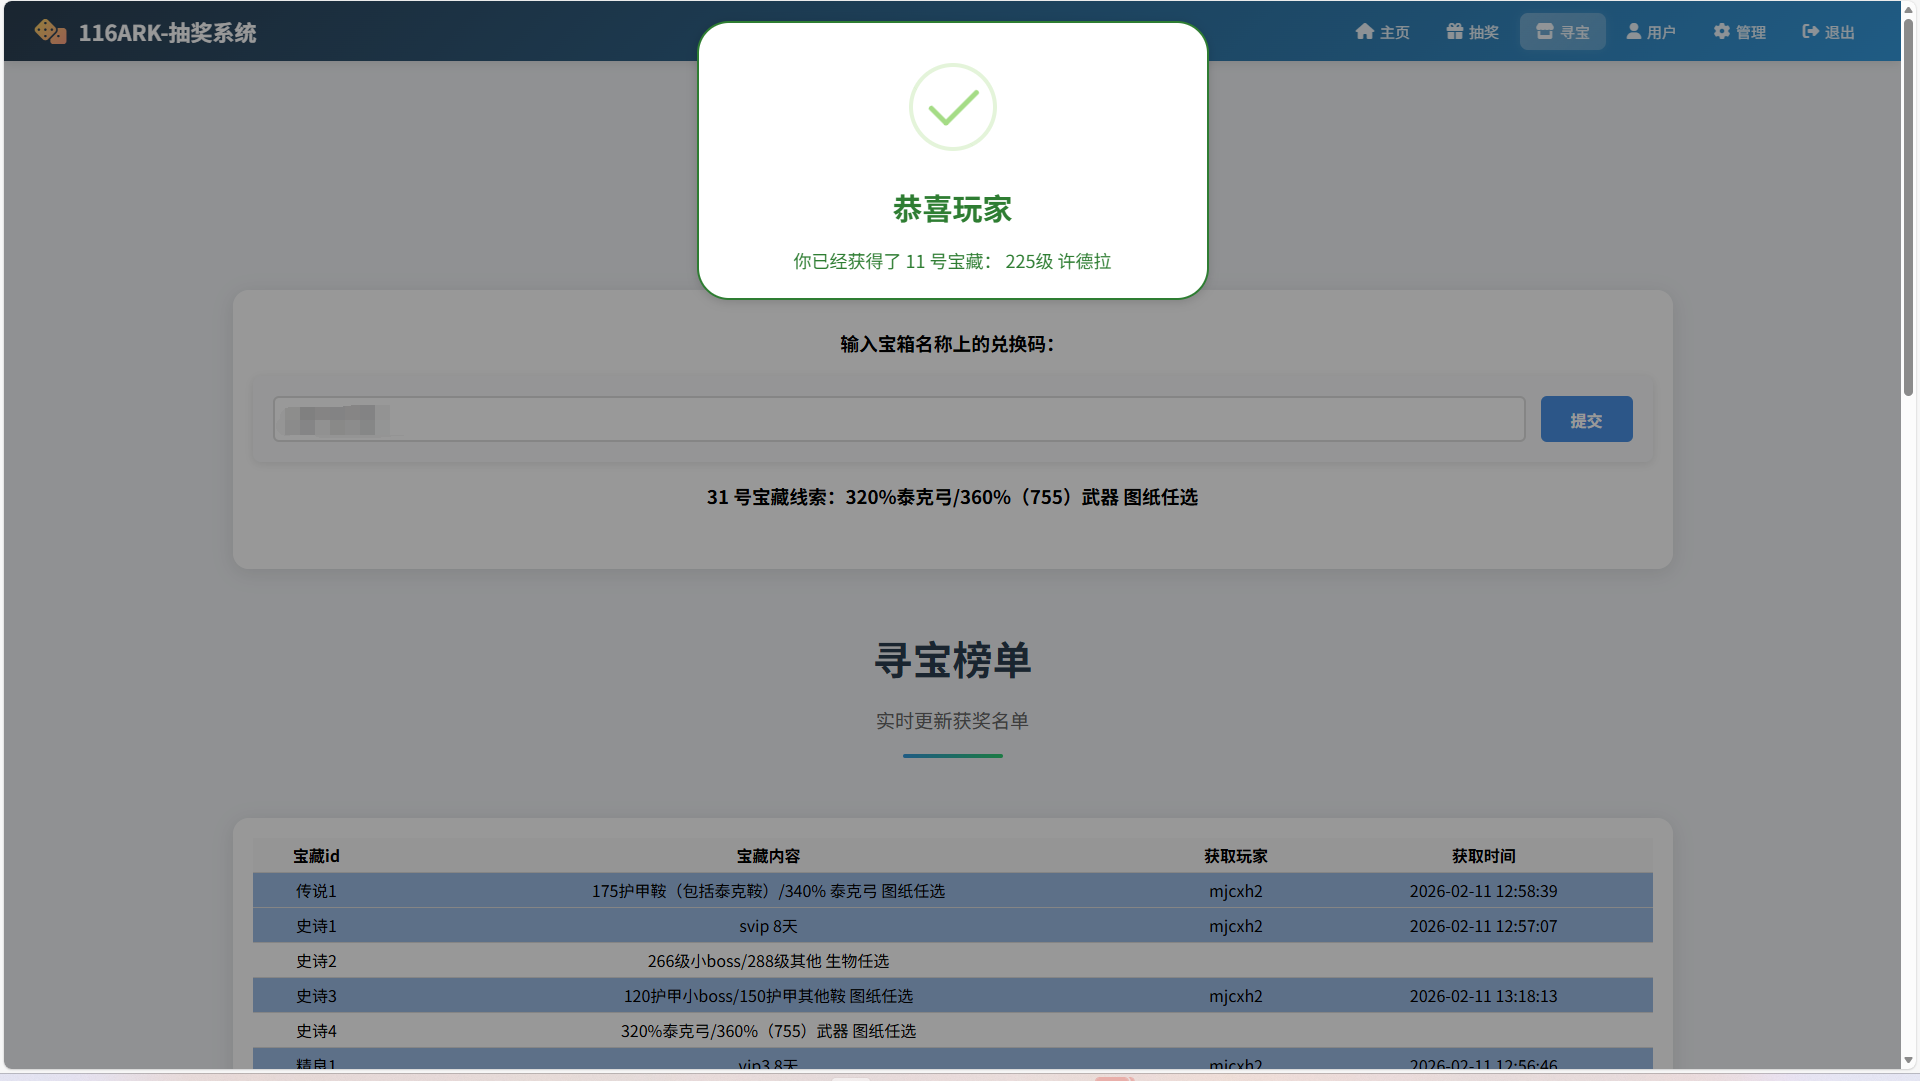Click the 获取时间 column header
The width and height of the screenshot is (1920, 1081).
1483,856
